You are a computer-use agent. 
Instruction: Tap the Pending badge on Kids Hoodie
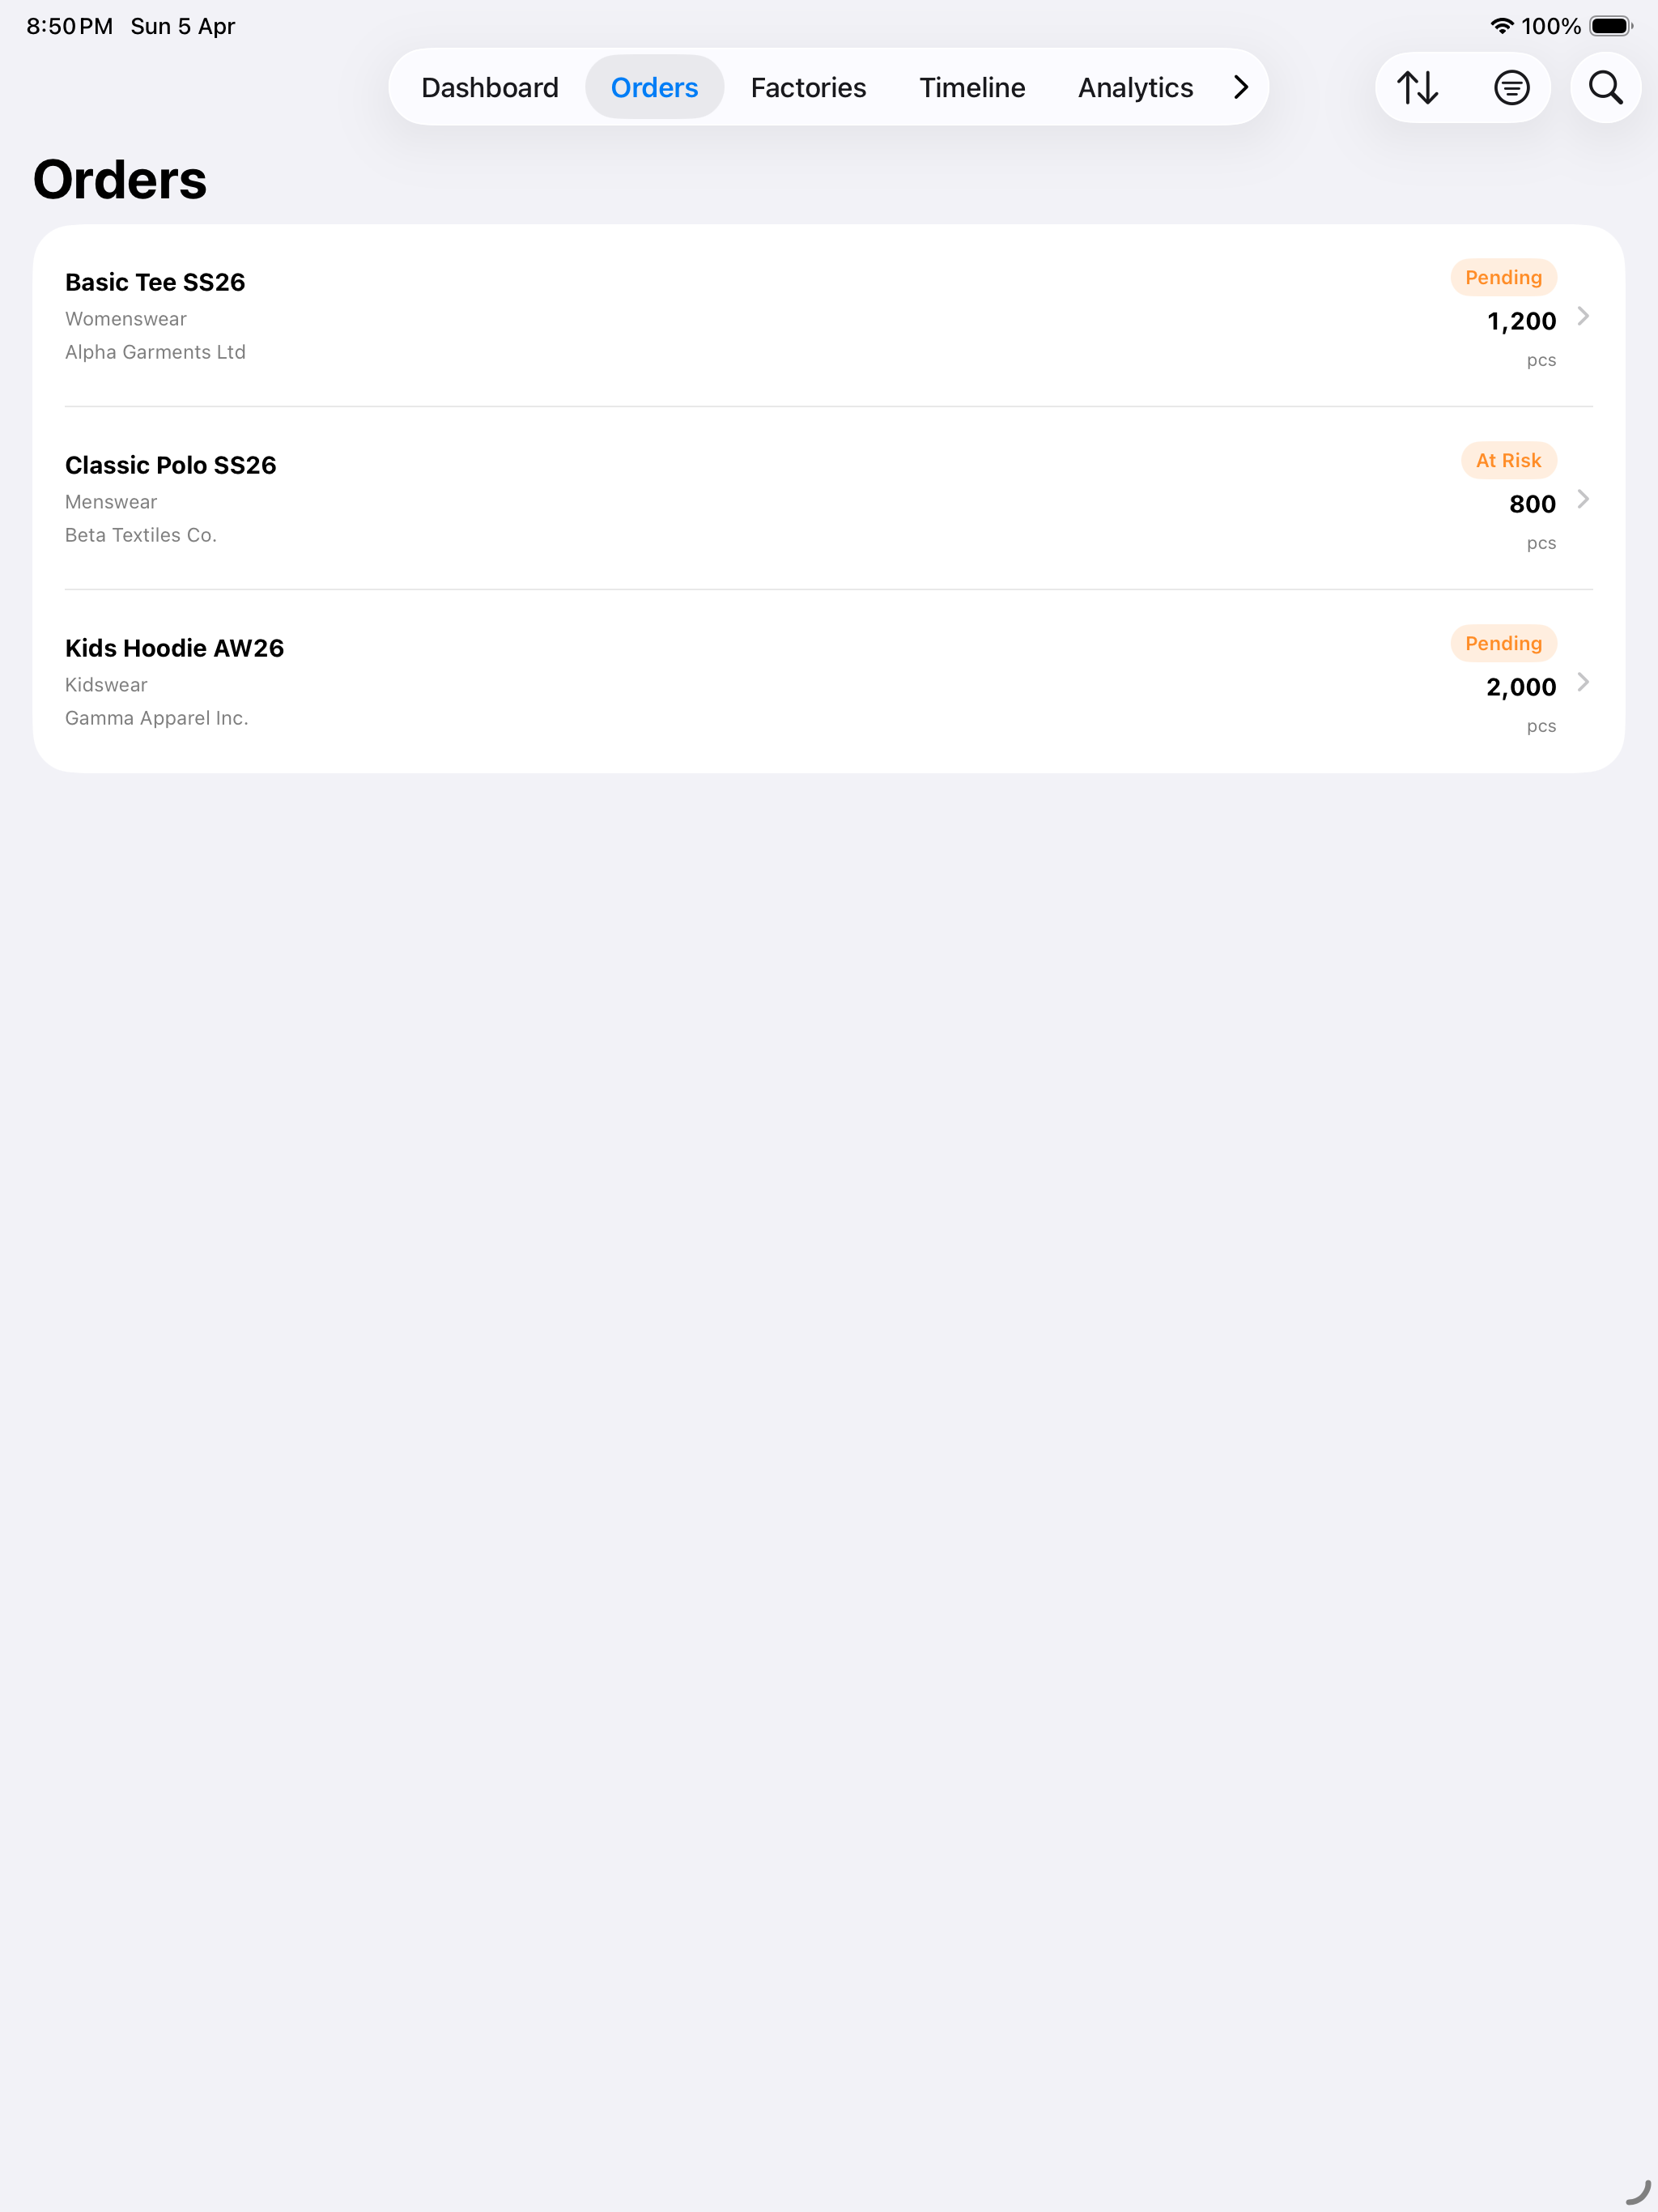[1503, 643]
